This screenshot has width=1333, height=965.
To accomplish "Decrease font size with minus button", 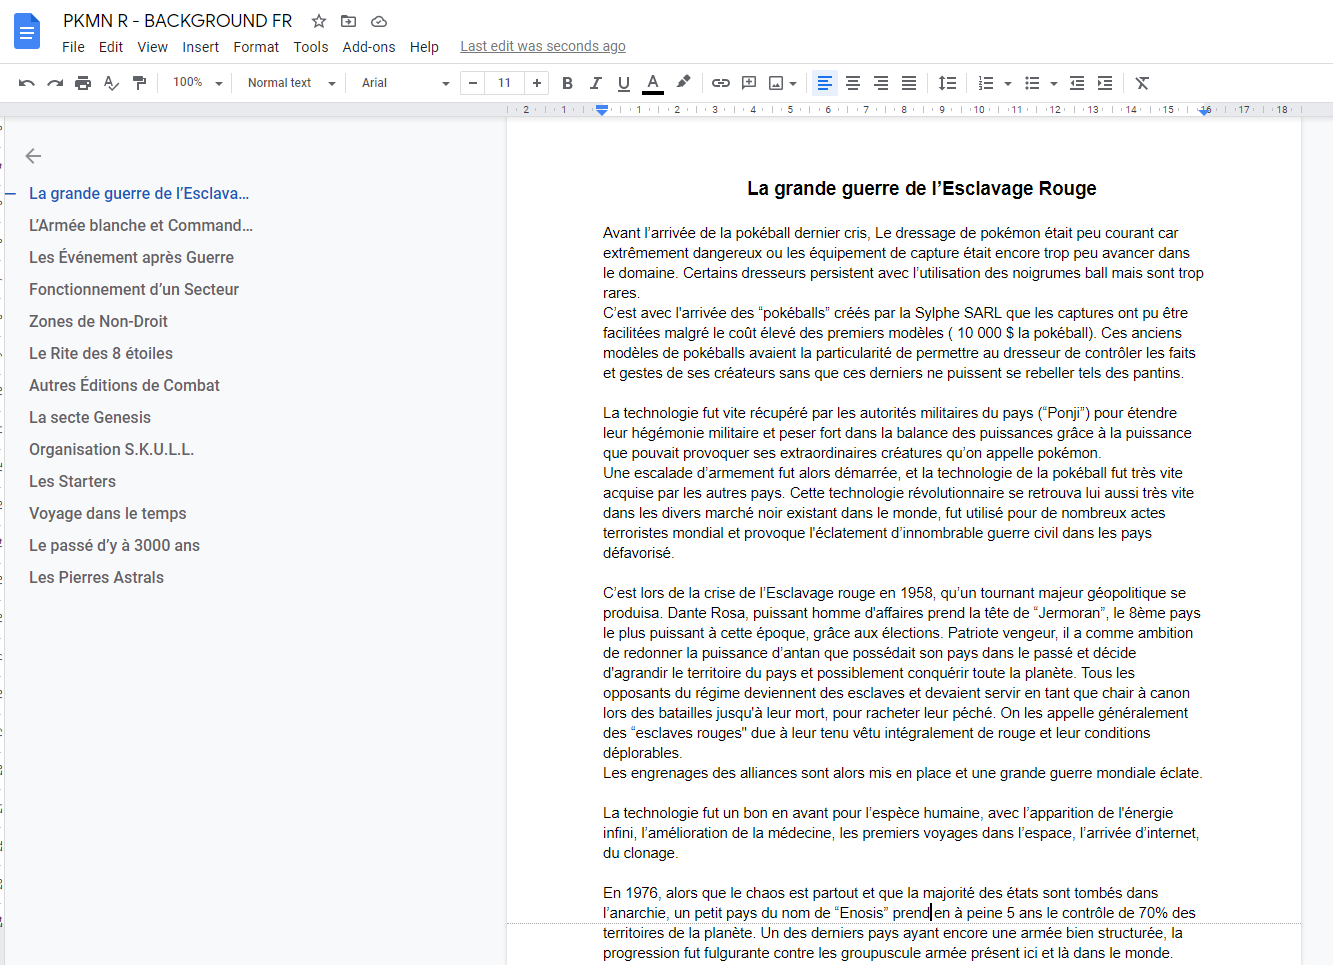I will click(473, 83).
